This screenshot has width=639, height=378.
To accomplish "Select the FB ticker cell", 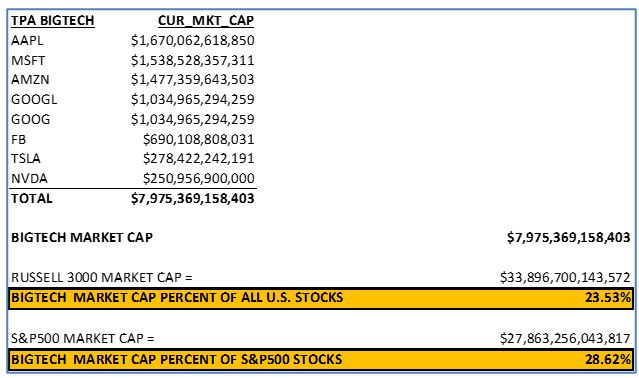I will pyautogui.click(x=19, y=139).
